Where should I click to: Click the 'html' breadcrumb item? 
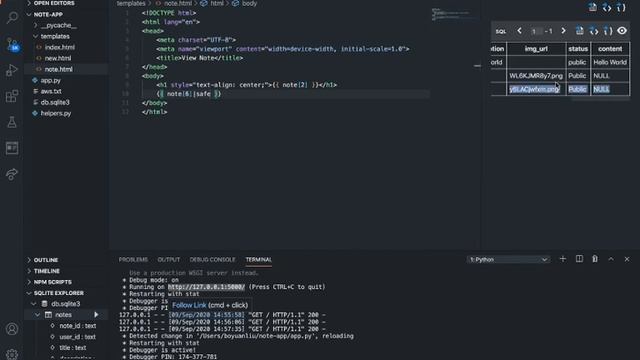click(x=217, y=3)
